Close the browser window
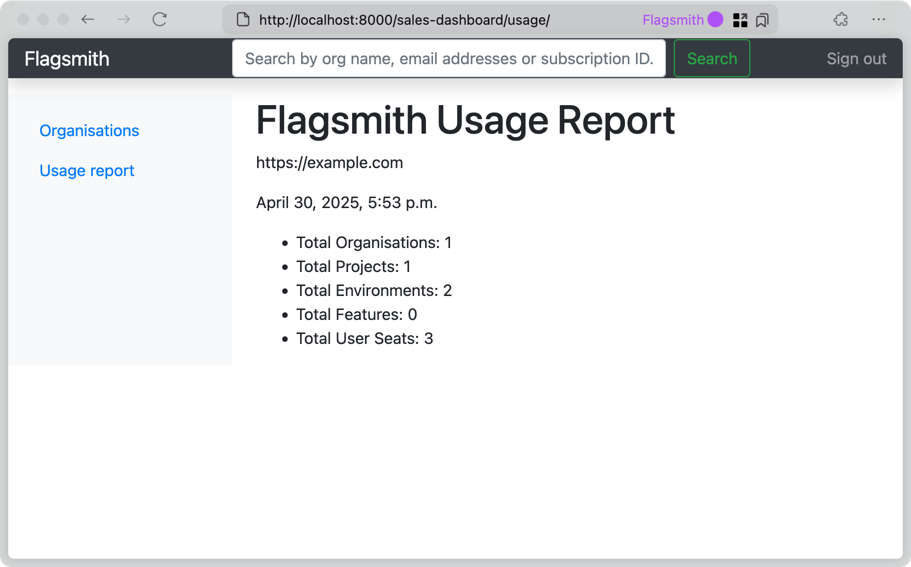This screenshot has width=911, height=567. pos(24,19)
